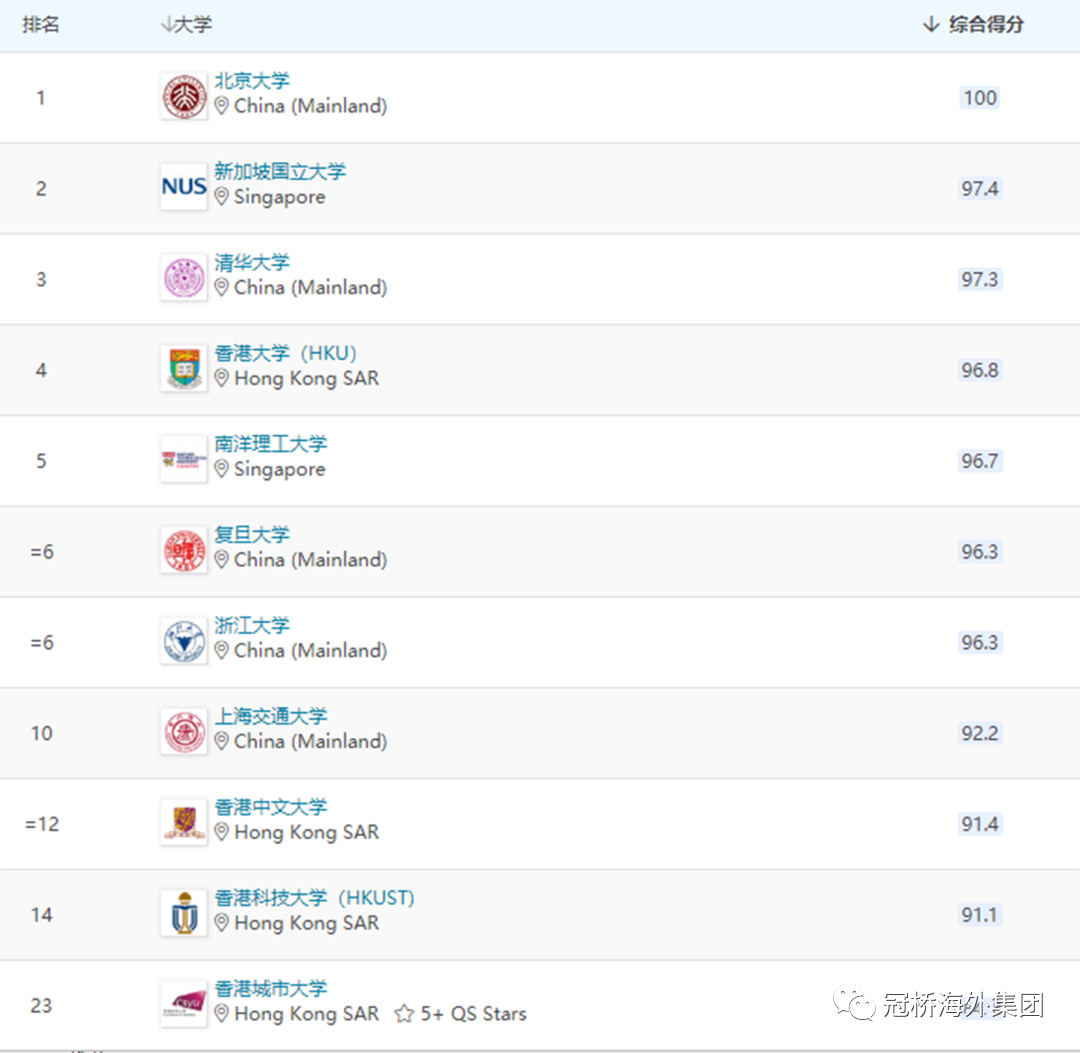This screenshot has height=1053, width=1080.
Task: Click the location pin beside Singapore for NUS
Action: (221, 197)
